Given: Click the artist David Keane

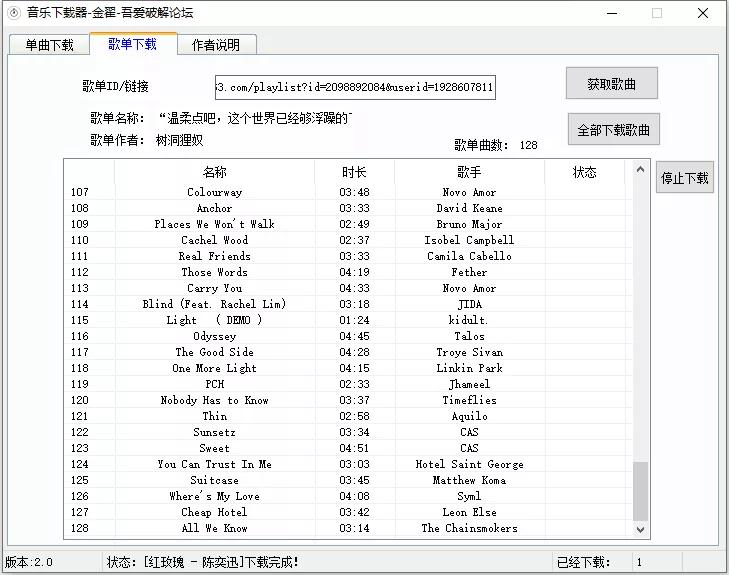Looking at the screenshot, I should [x=469, y=208].
